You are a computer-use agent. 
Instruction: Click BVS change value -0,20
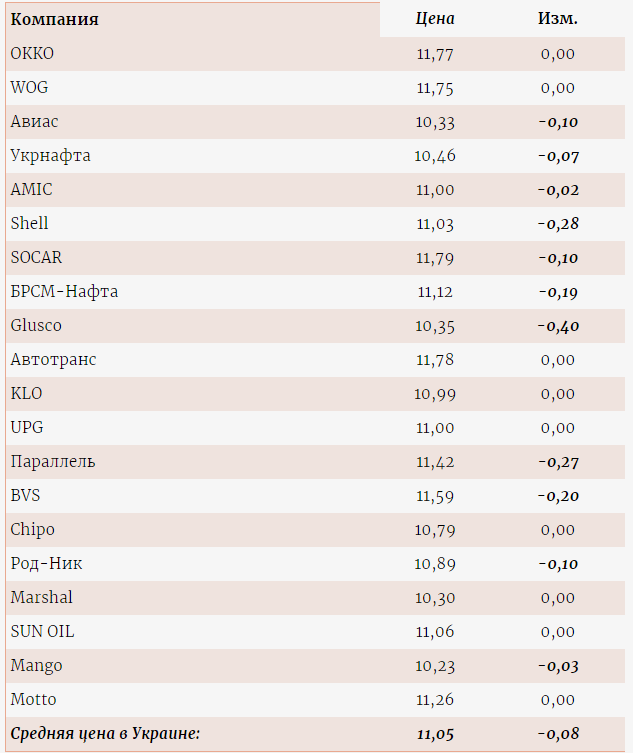(558, 496)
